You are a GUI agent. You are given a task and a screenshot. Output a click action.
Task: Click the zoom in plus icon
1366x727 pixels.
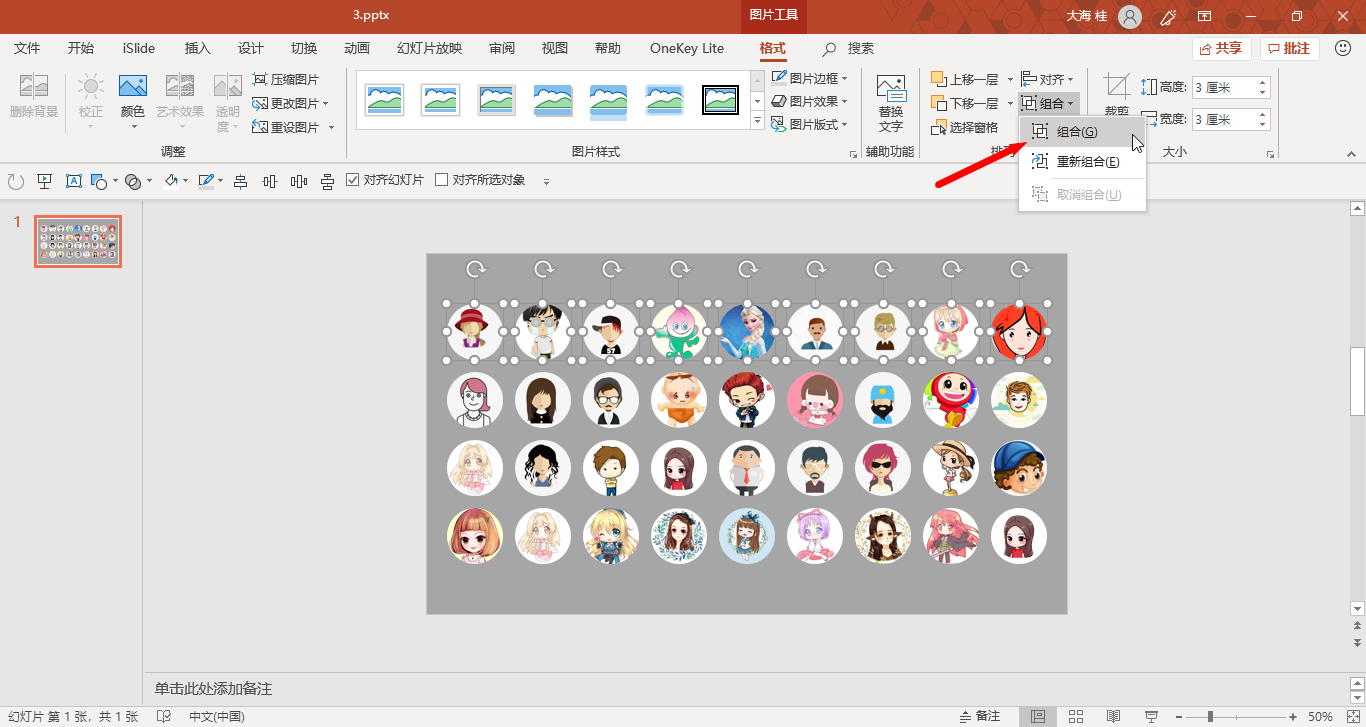pyautogui.click(x=1293, y=716)
